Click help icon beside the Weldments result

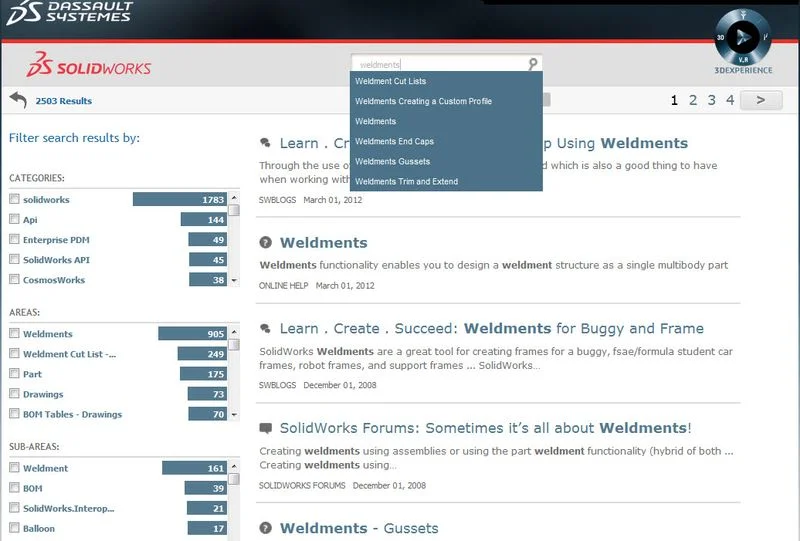point(265,242)
